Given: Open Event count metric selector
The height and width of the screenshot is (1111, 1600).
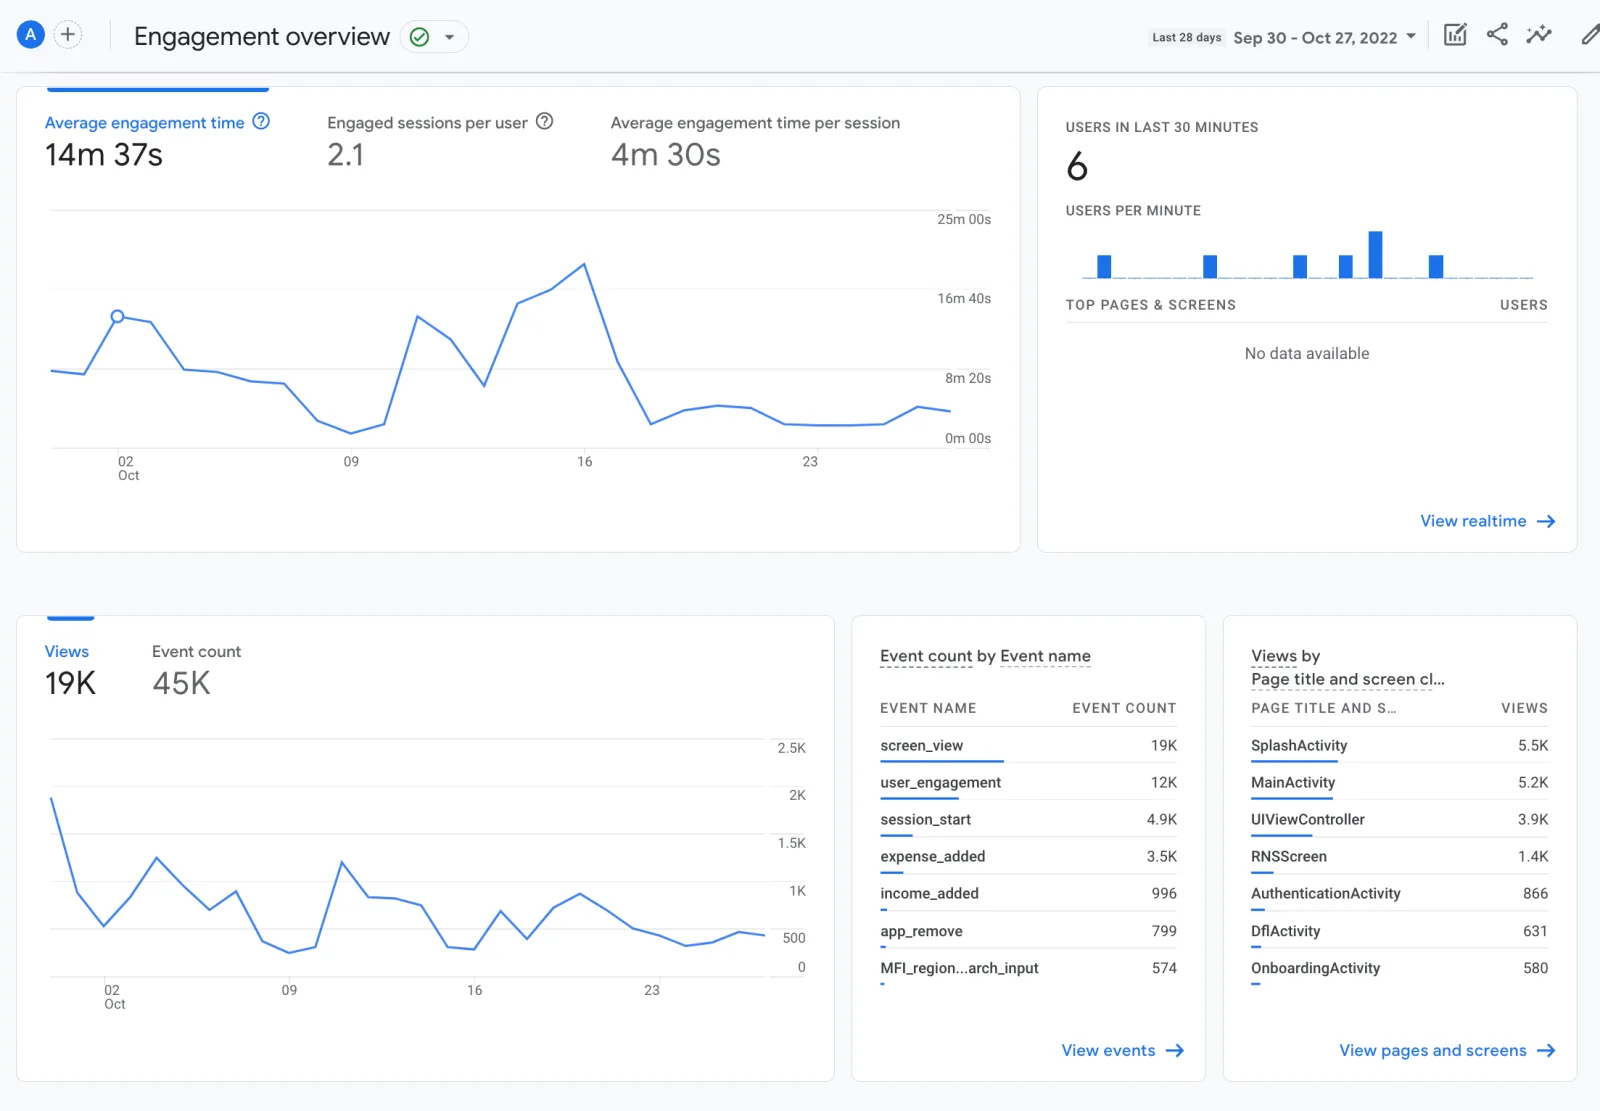Looking at the screenshot, I should 925,656.
